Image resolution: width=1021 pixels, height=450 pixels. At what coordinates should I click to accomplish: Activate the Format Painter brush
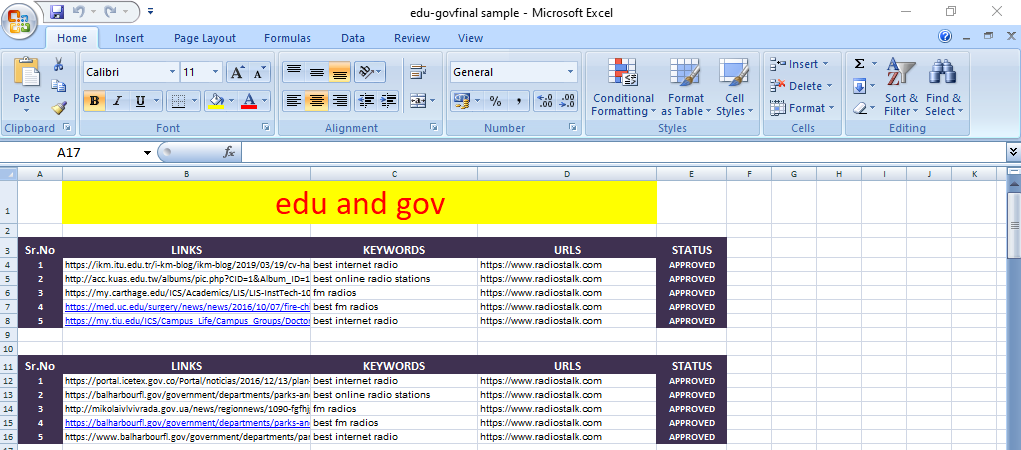(x=59, y=107)
